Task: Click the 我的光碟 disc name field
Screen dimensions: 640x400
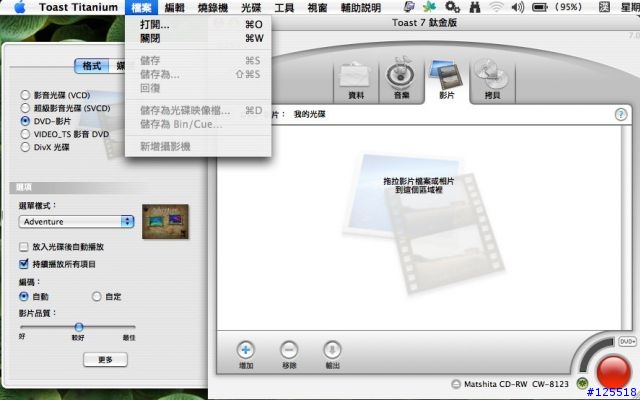Action: tap(309, 114)
